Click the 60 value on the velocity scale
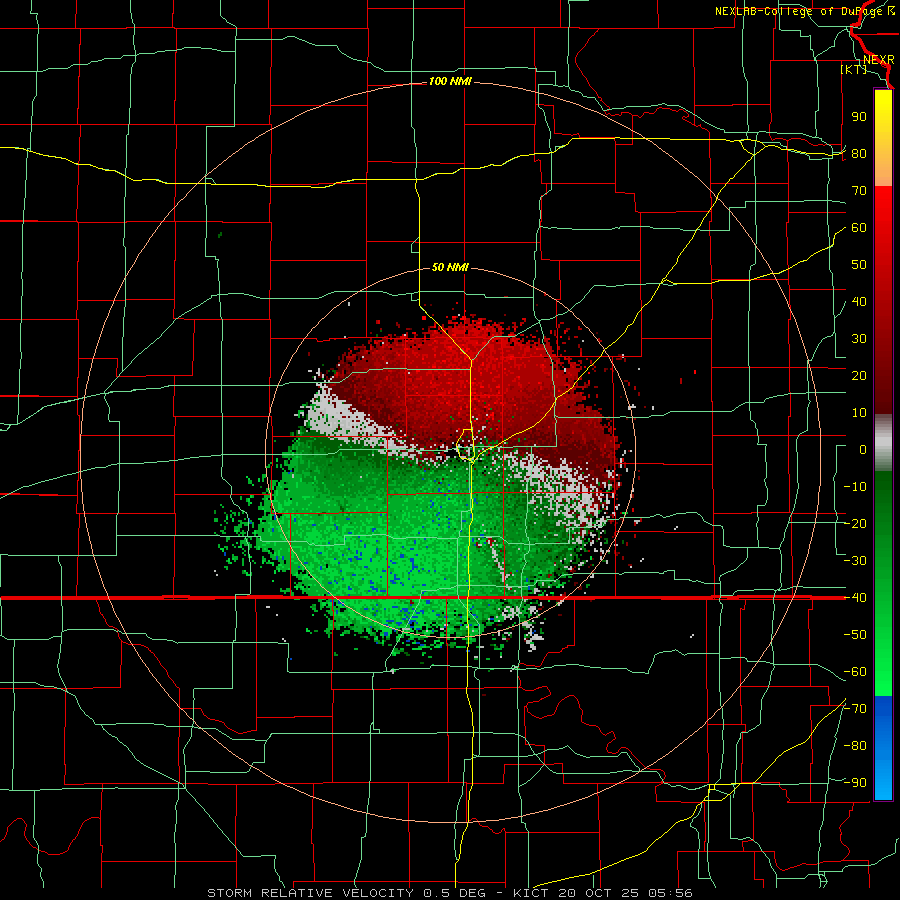The width and height of the screenshot is (900, 900). pos(859,228)
